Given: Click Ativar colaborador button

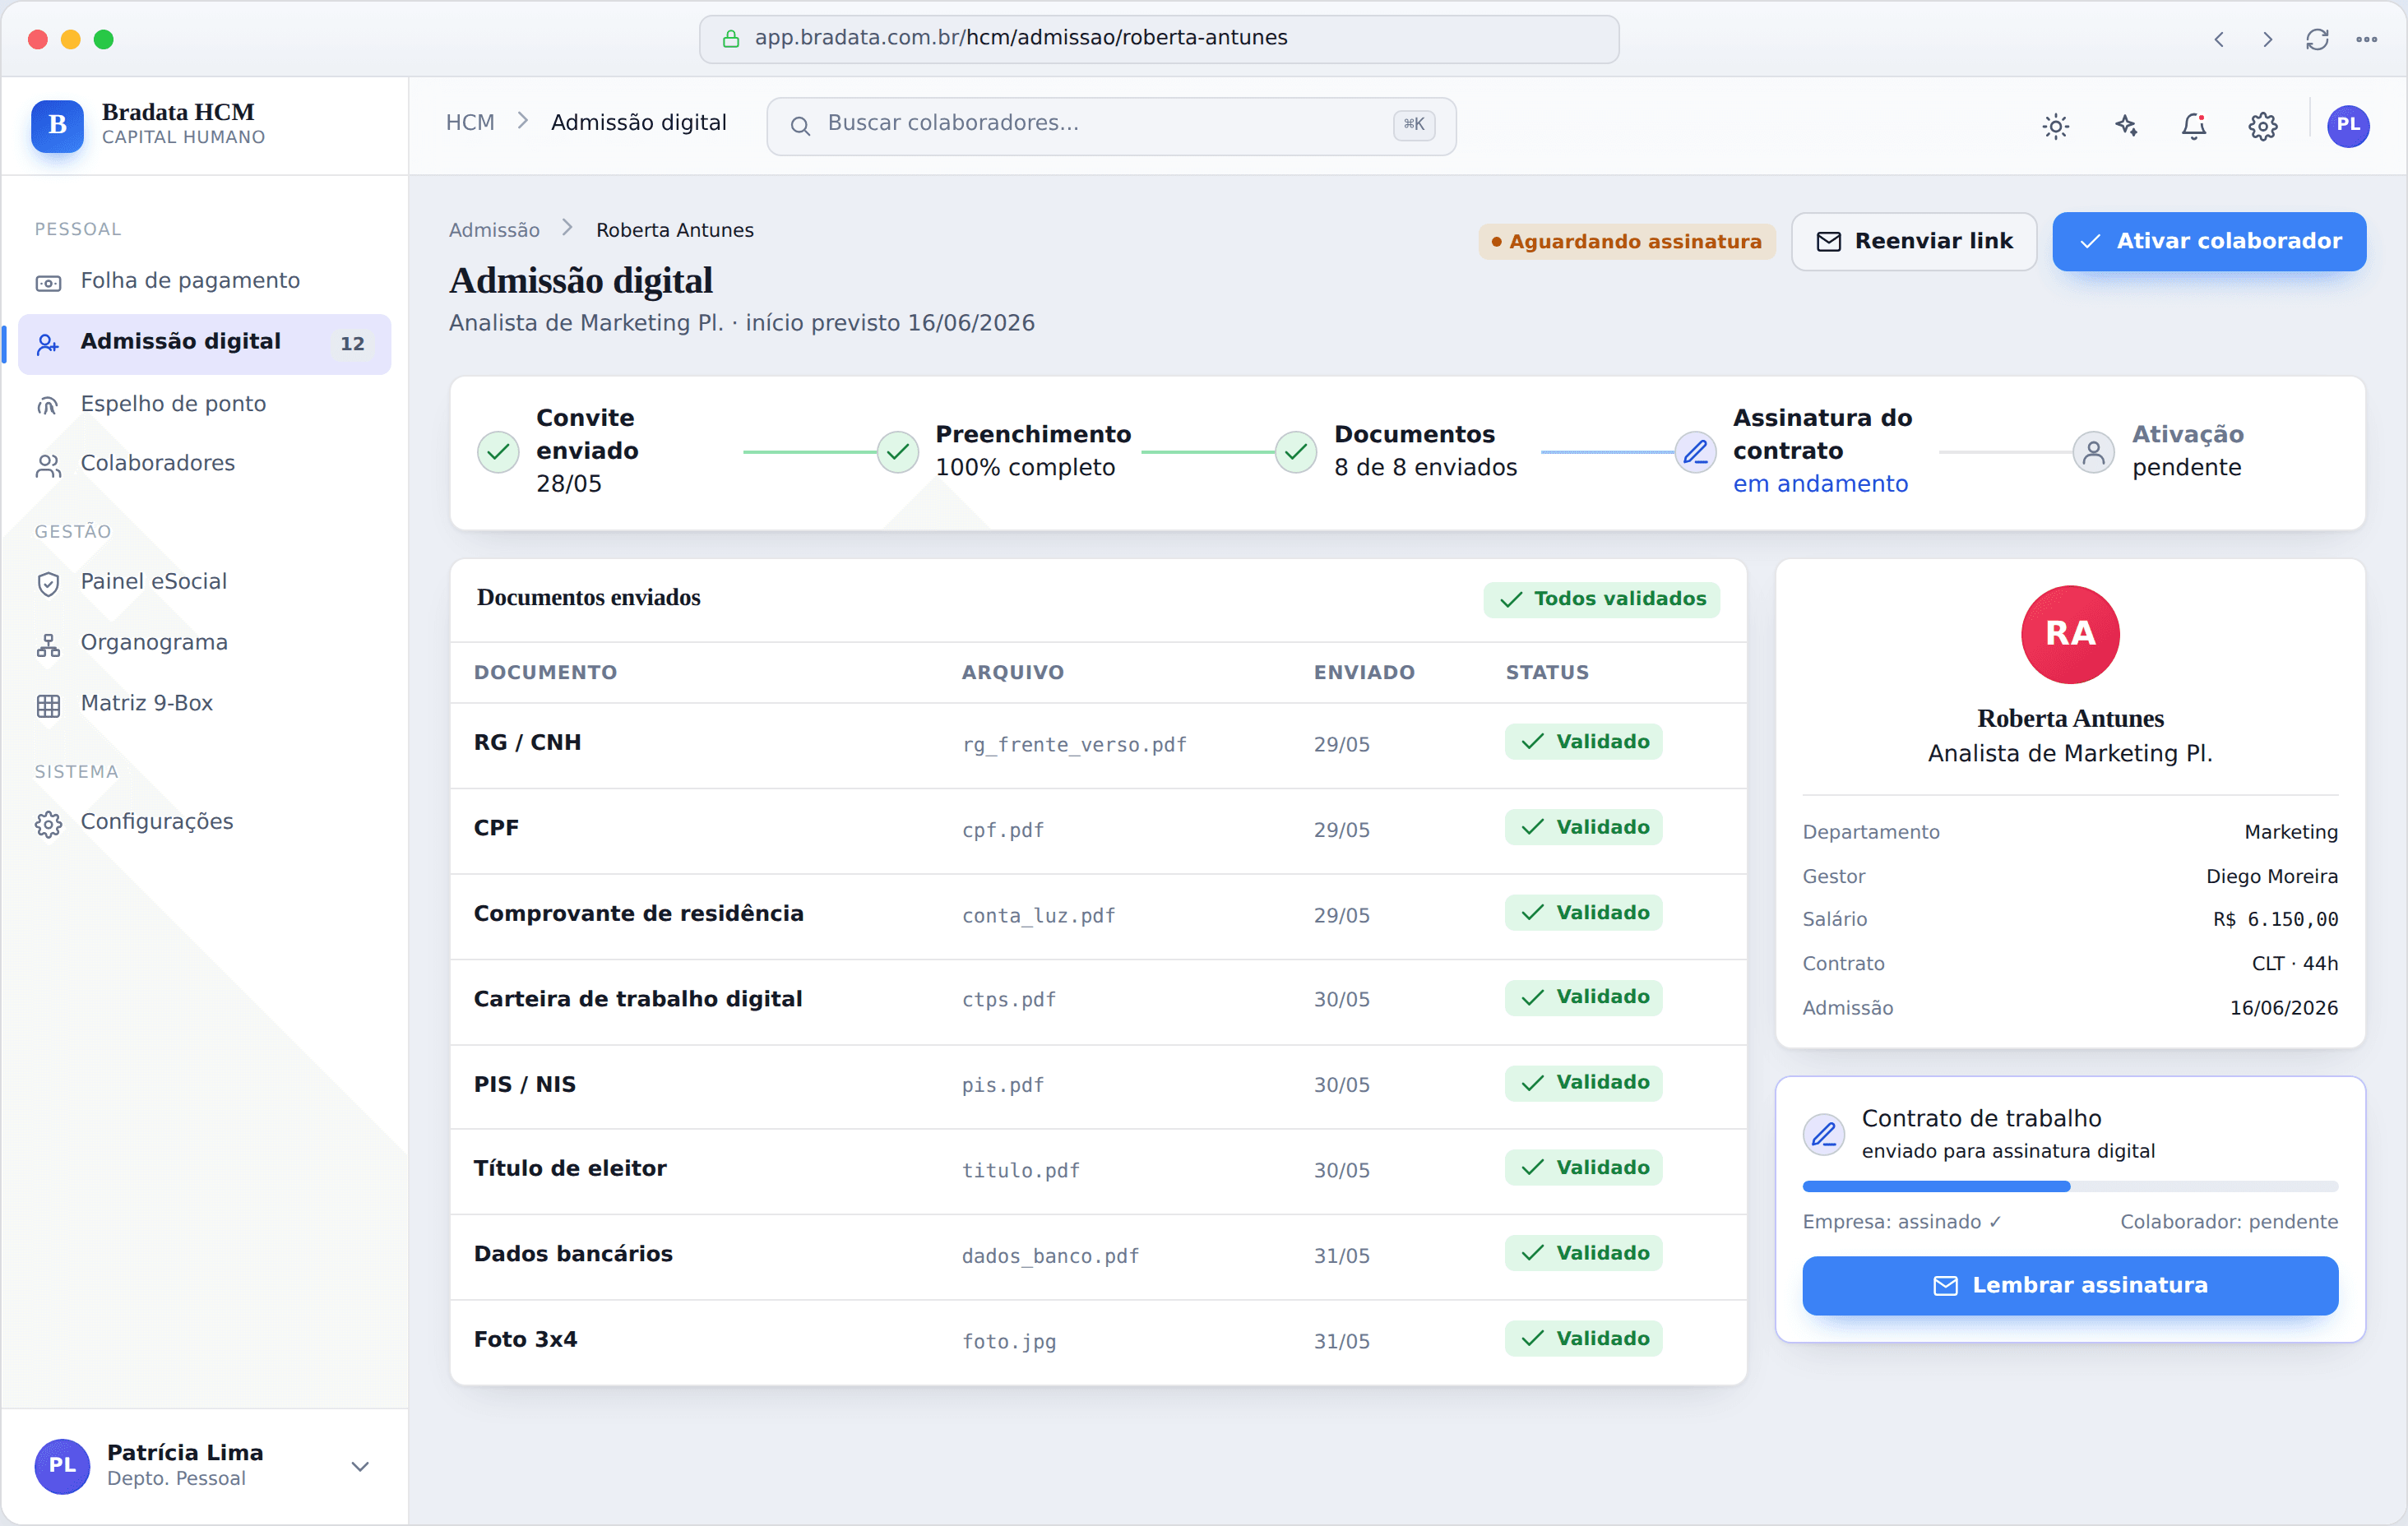Looking at the screenshot, I should [2208, 241].
